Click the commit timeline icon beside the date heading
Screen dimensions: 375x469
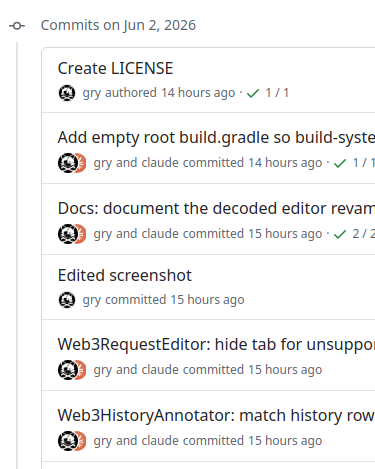[17, 26]
